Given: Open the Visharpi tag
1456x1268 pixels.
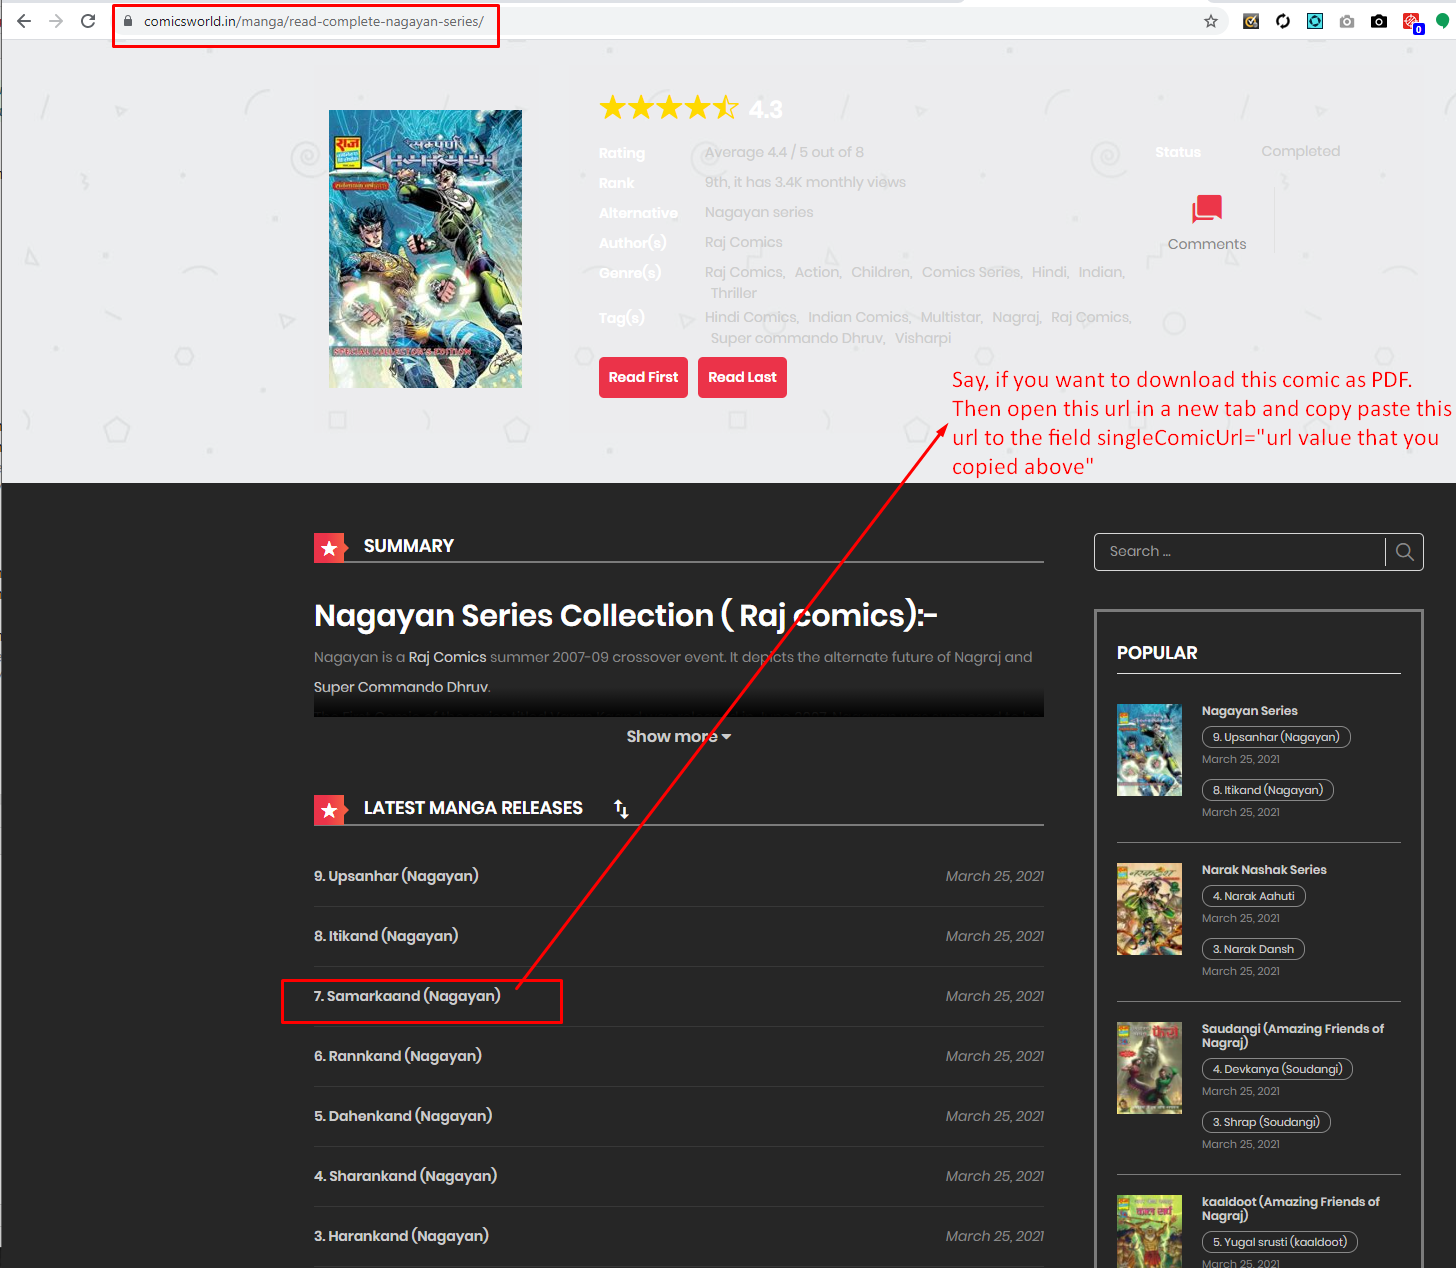Looking at the screenshot, I should click(923, 338).
